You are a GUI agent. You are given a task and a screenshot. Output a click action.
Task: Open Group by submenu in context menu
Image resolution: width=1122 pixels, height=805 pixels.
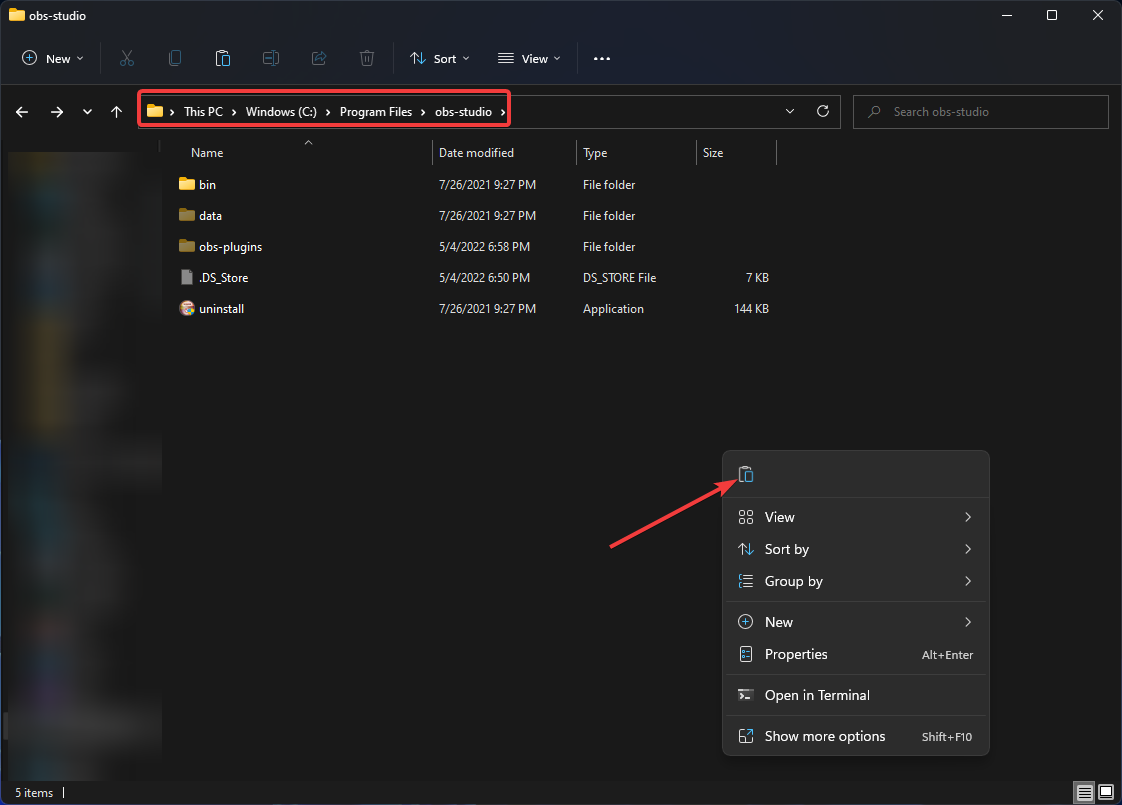coord(856,581)
